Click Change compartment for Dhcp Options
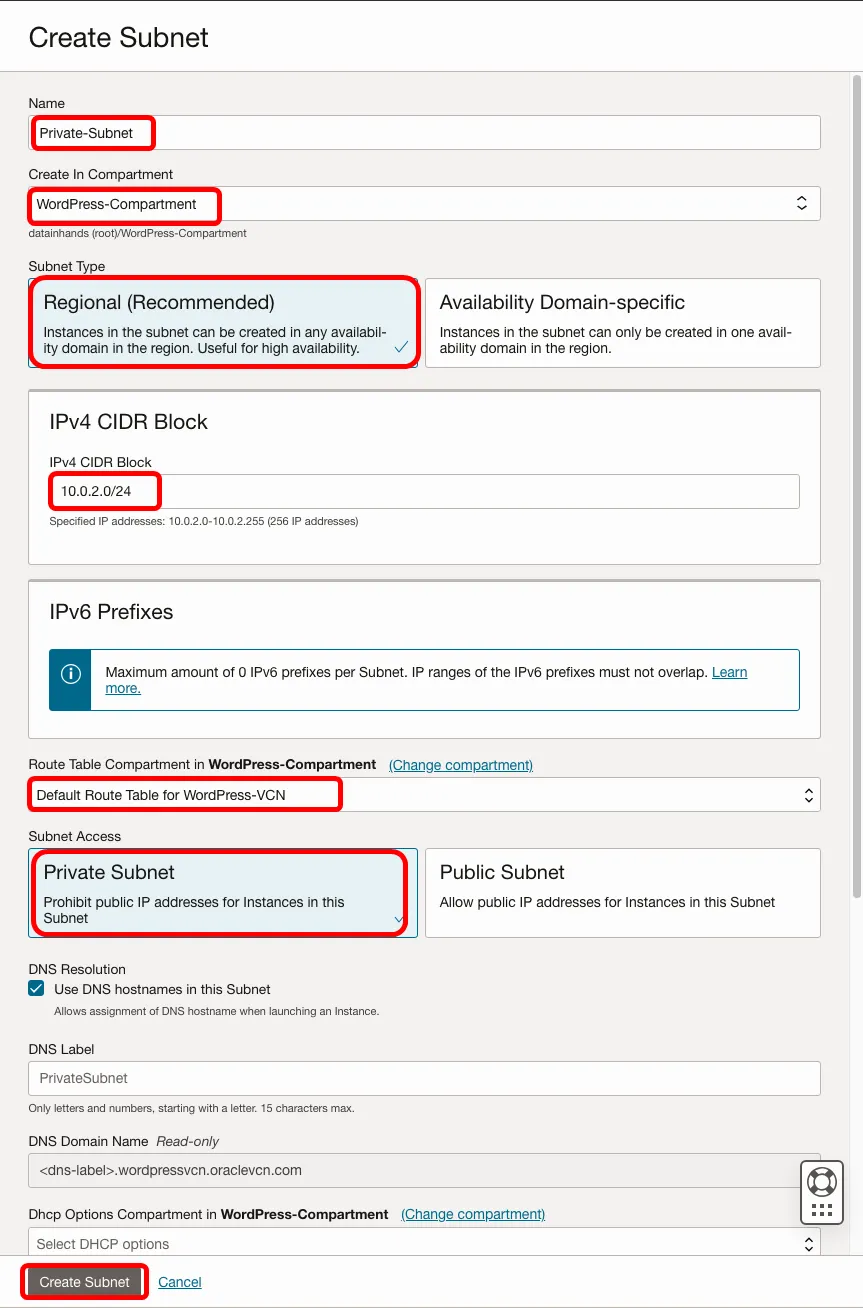Image resolution: width=863 pixels, height=1308 pixels. [x=473, y=1214]
